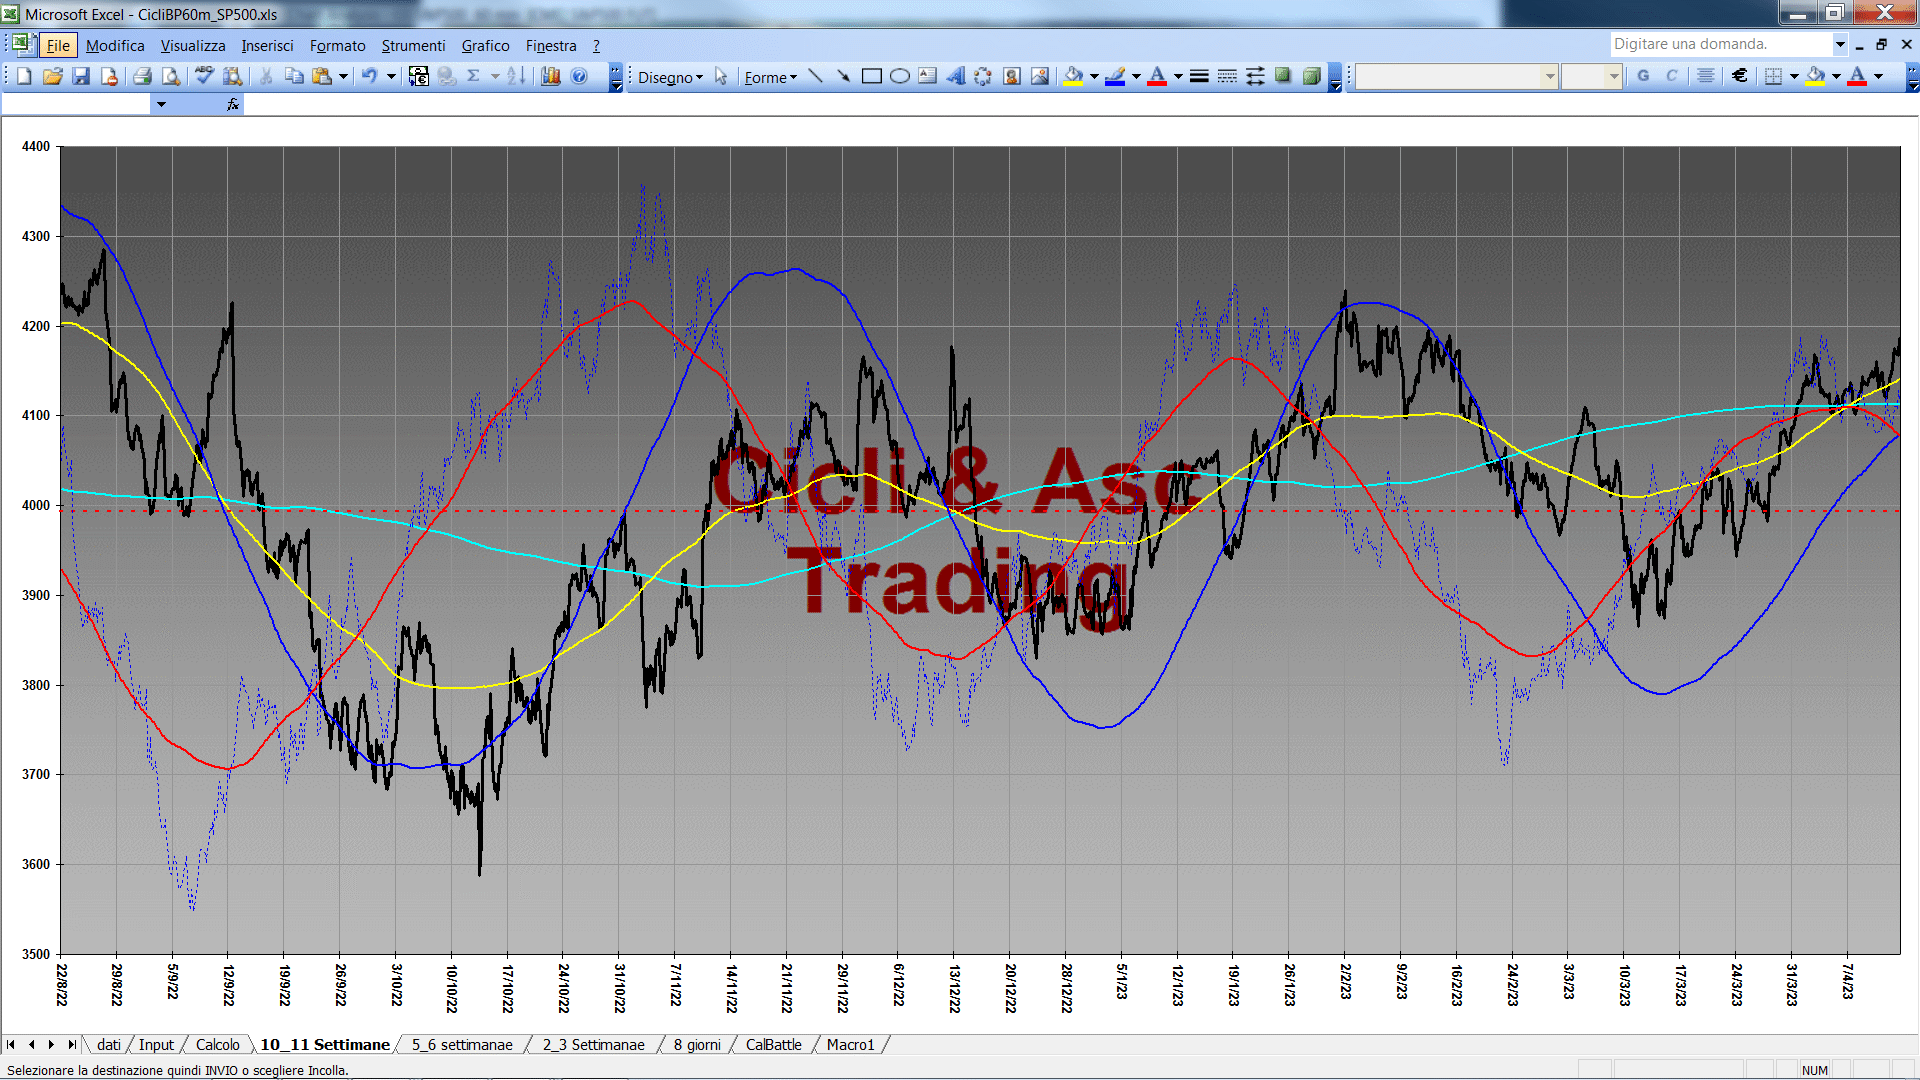This screenshot has width=1920, height=1080.
Task: Expand the AutoSum functions dropdown
Action: (495, 76)
